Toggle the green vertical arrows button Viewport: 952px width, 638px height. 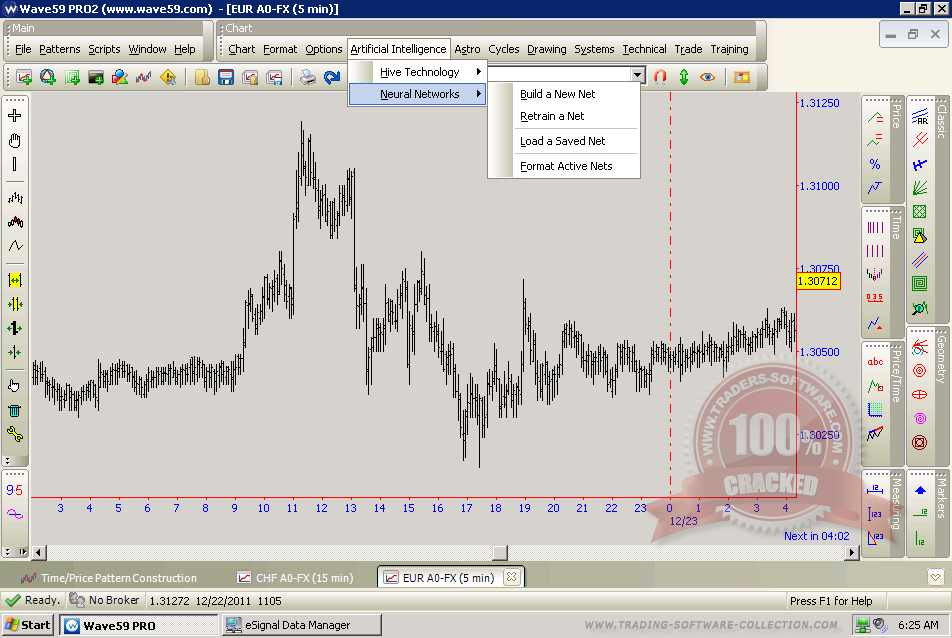coord(684,76)
